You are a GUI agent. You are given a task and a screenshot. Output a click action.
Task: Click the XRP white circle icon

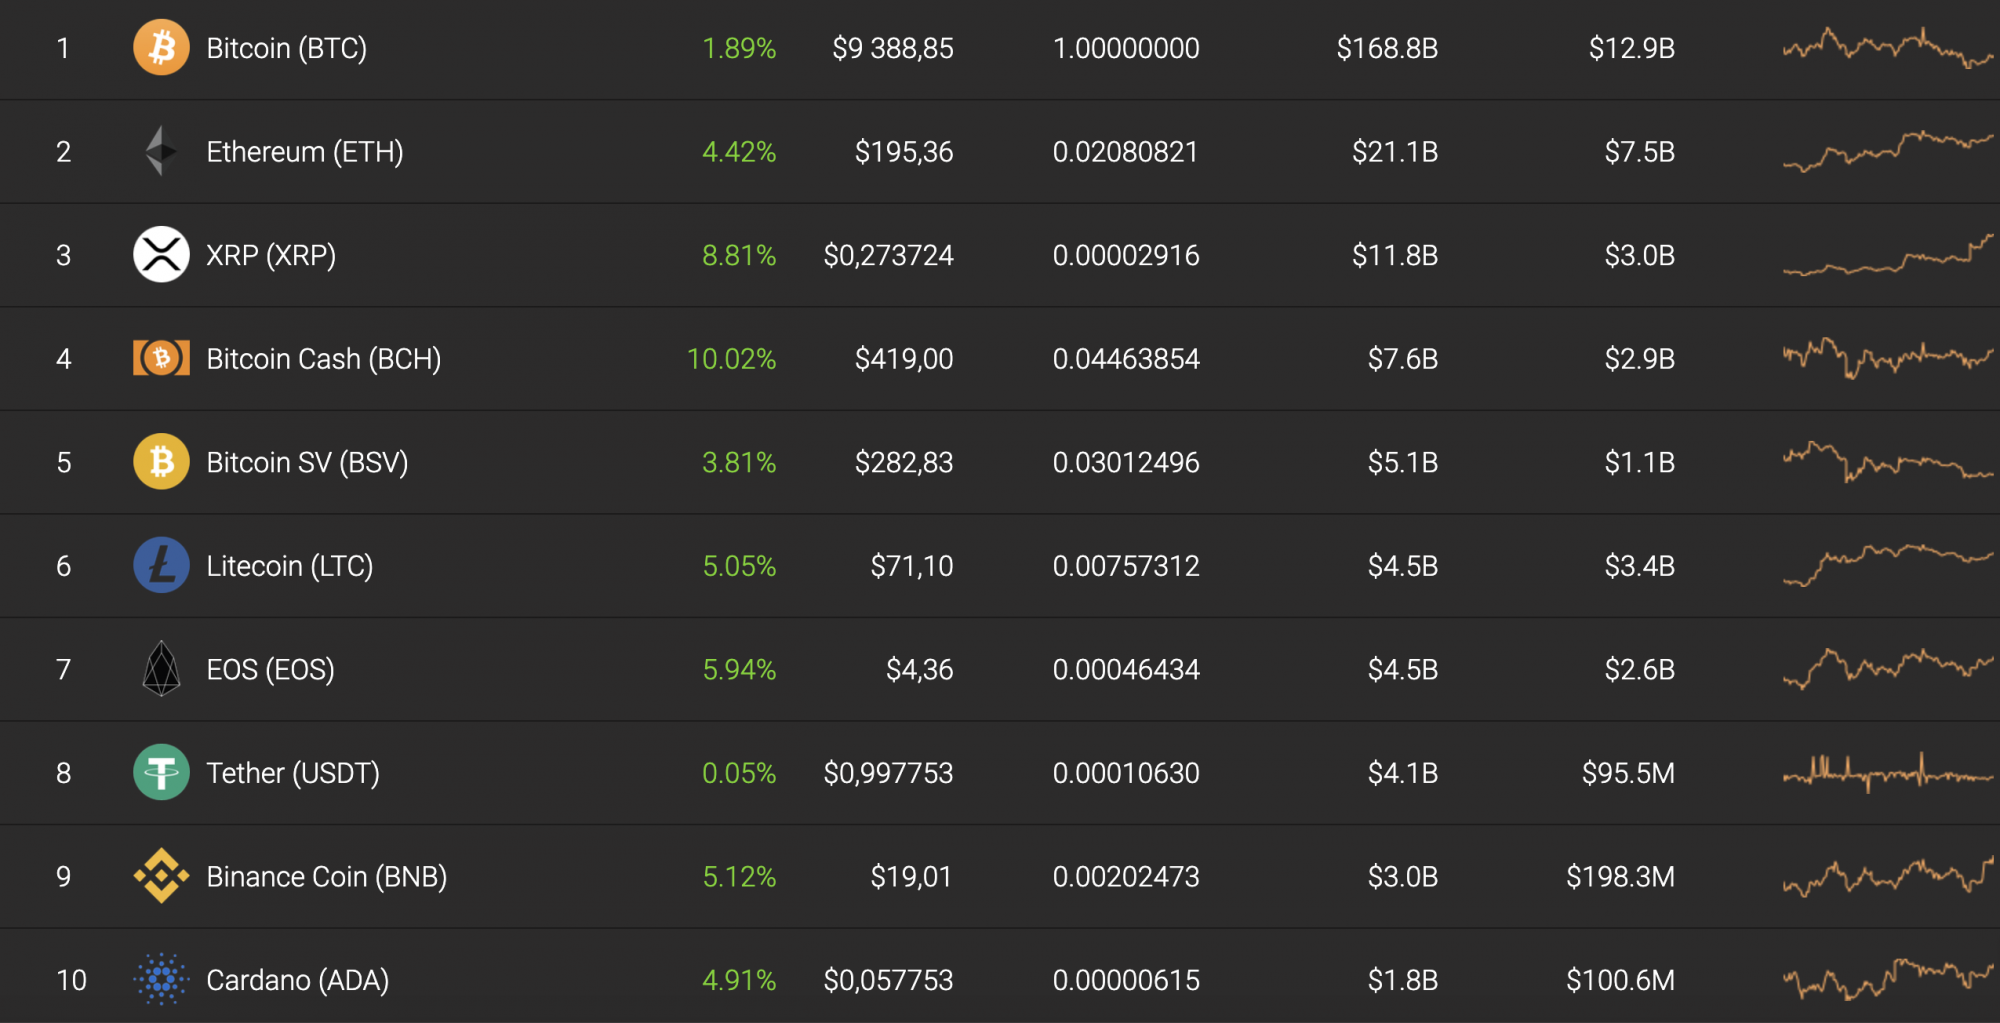[161, 255]
